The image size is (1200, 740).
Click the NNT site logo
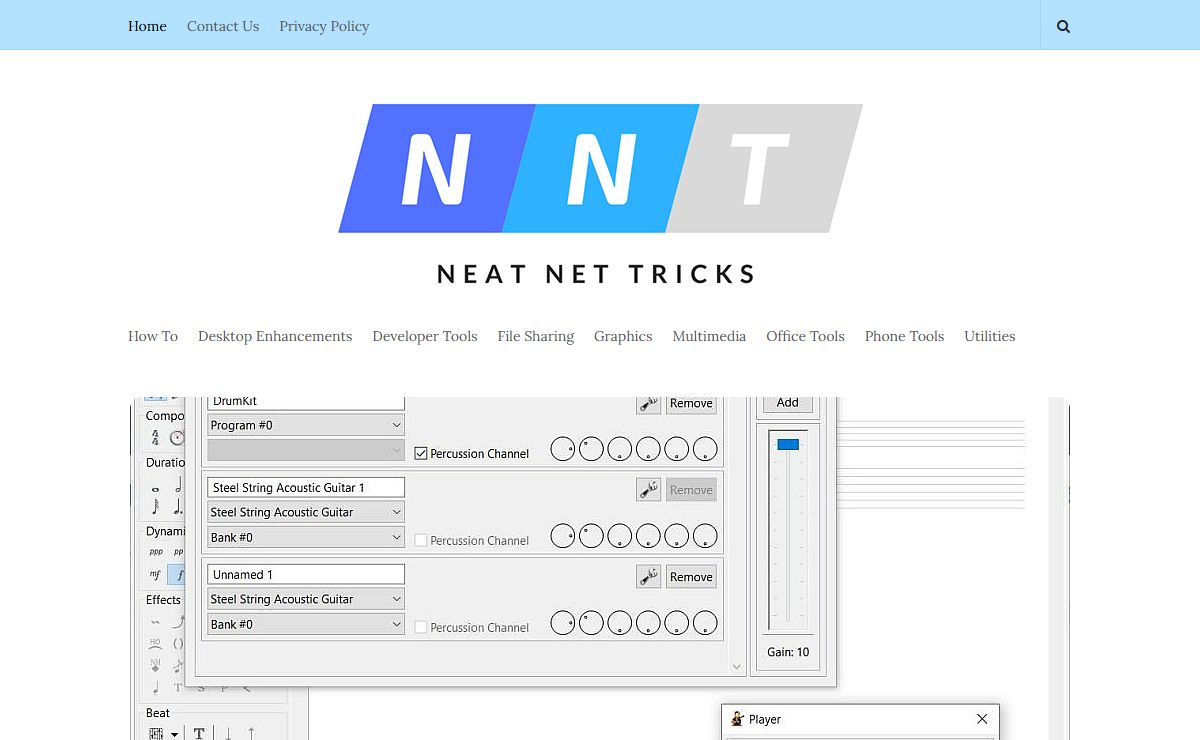[600, 194]
